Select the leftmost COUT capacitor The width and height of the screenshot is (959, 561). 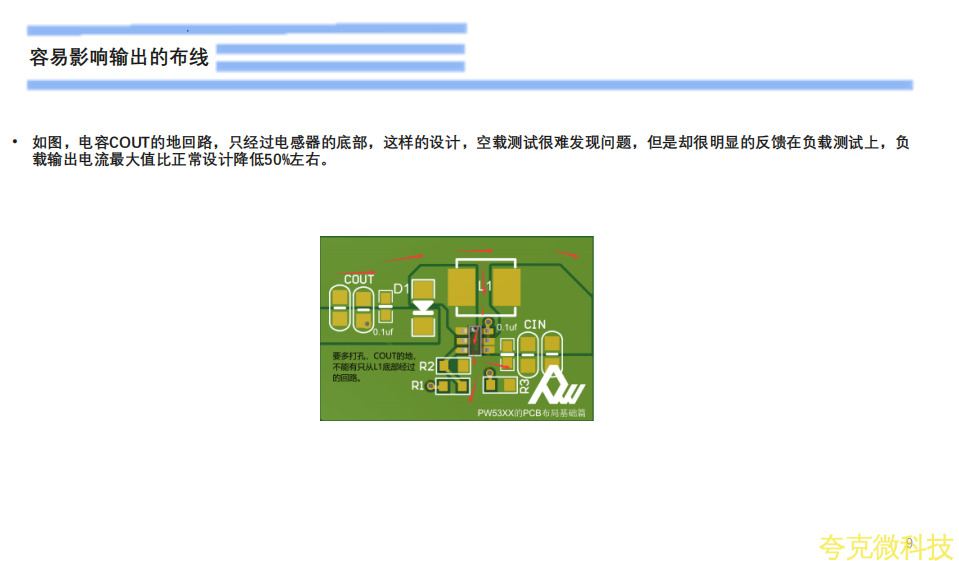[x=339, y=306]
